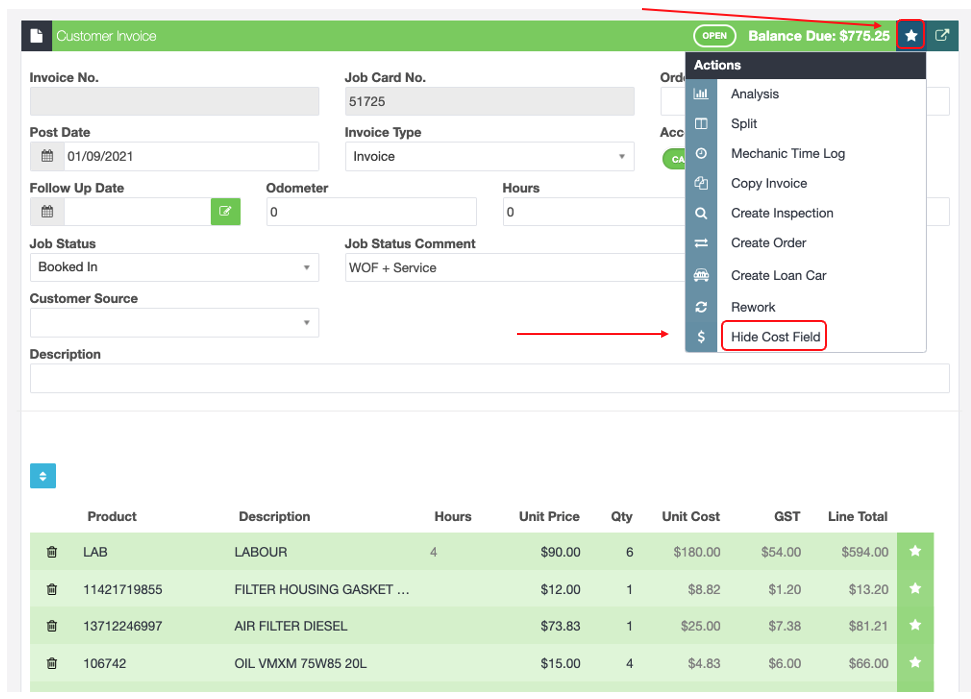Click the Job Card No. field 51725
Screen dimensions: 971x699
pyautogui.click(x=489, y=101)
